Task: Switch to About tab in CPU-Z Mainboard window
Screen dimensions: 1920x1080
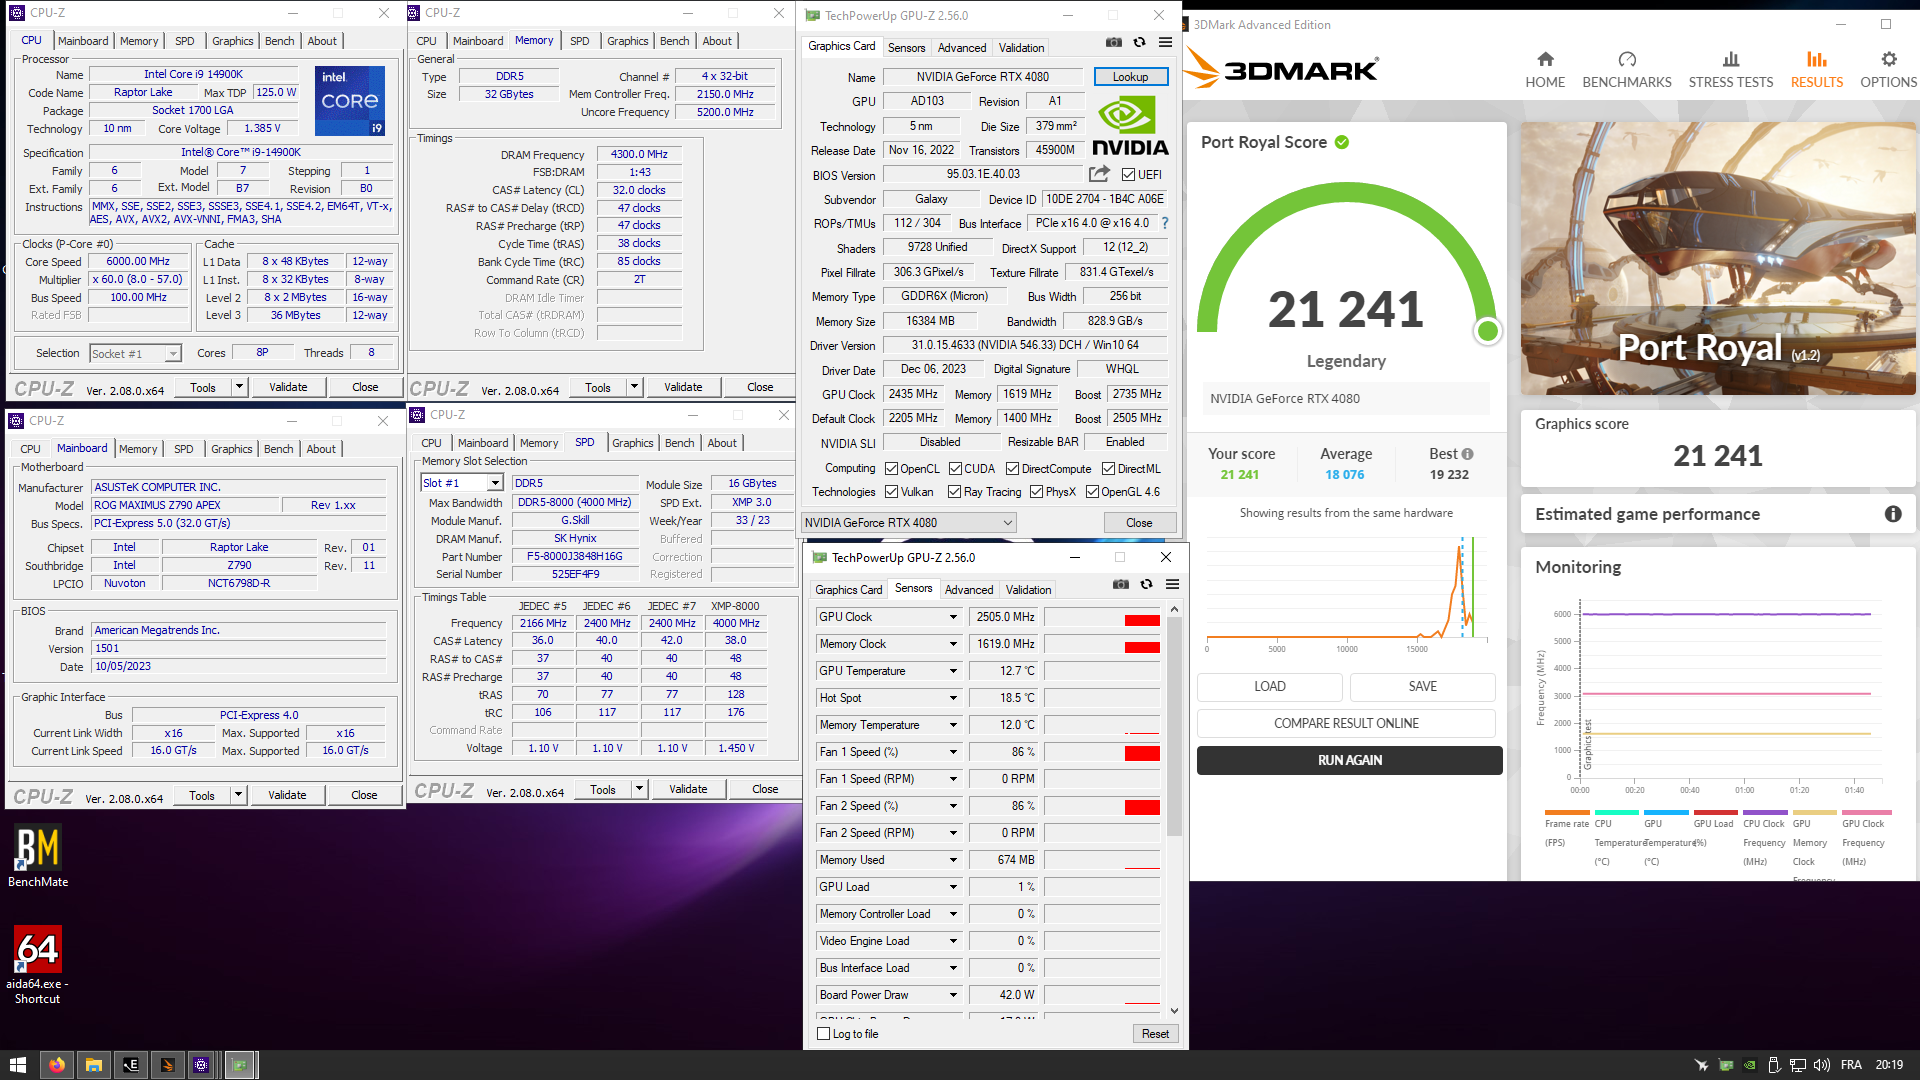Action: click(x=321, y=449)
